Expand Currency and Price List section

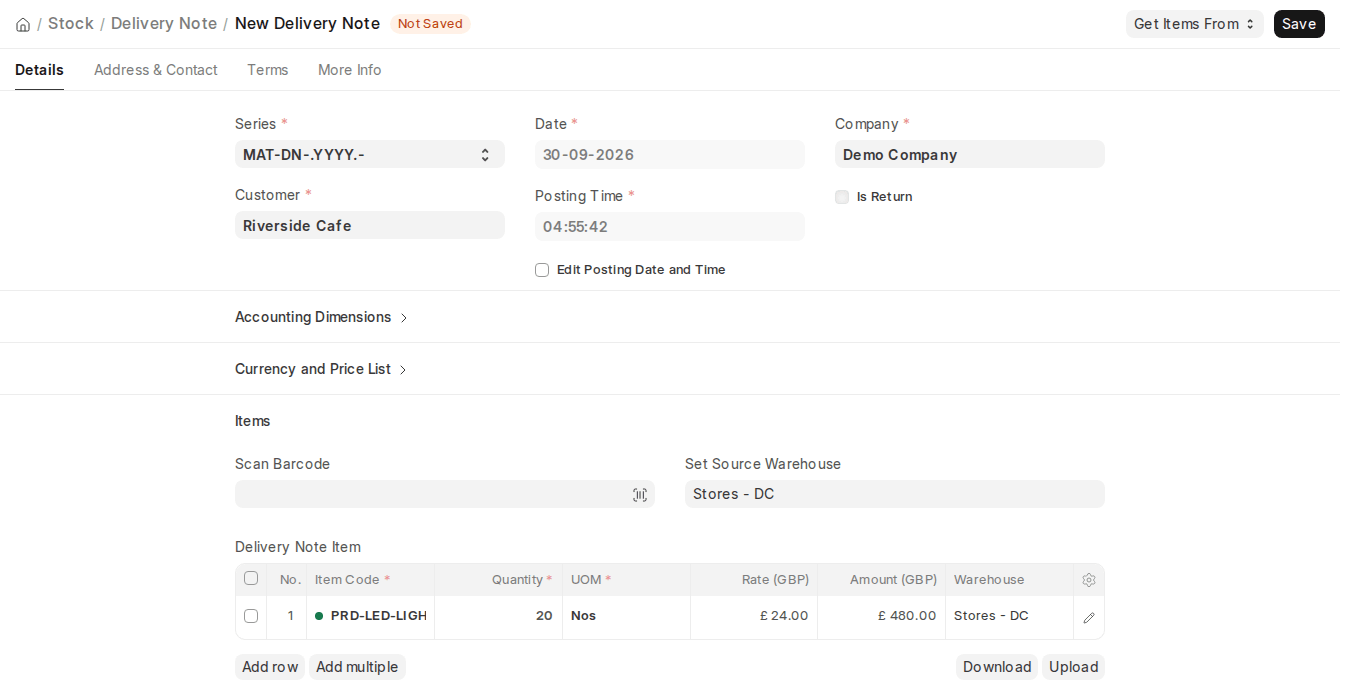click(x=322, y=369)
